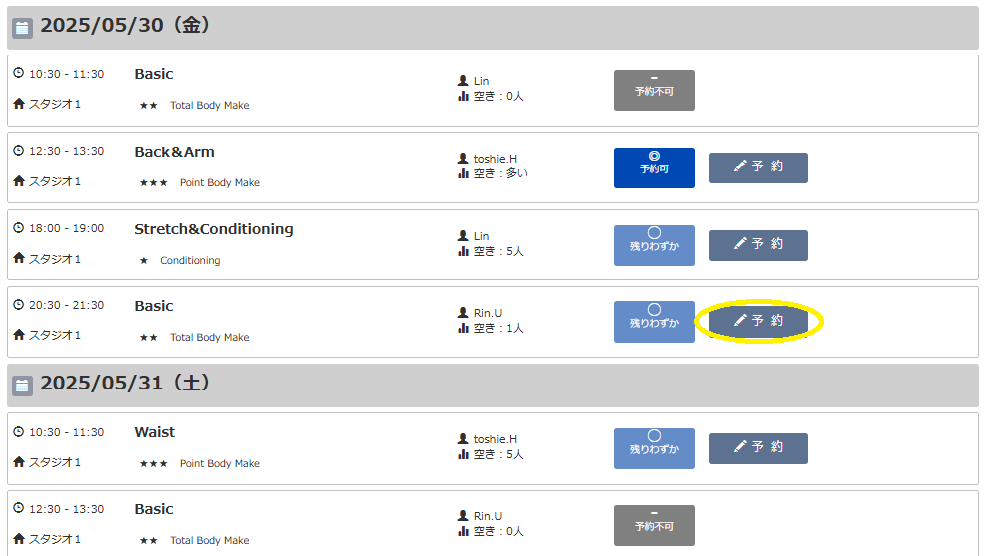
Task: Click calendar icon beside 2025/05/31 header
Action: point(23,385)
